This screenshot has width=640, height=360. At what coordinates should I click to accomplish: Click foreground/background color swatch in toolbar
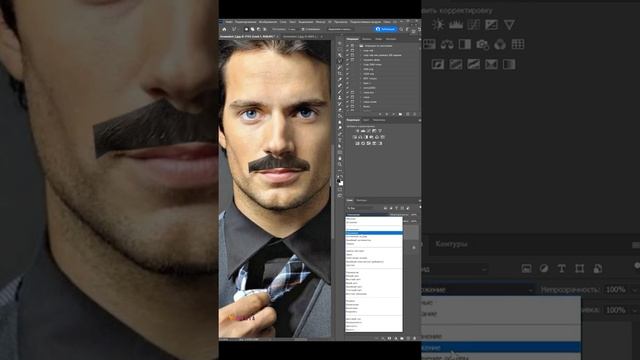point(340,182)
